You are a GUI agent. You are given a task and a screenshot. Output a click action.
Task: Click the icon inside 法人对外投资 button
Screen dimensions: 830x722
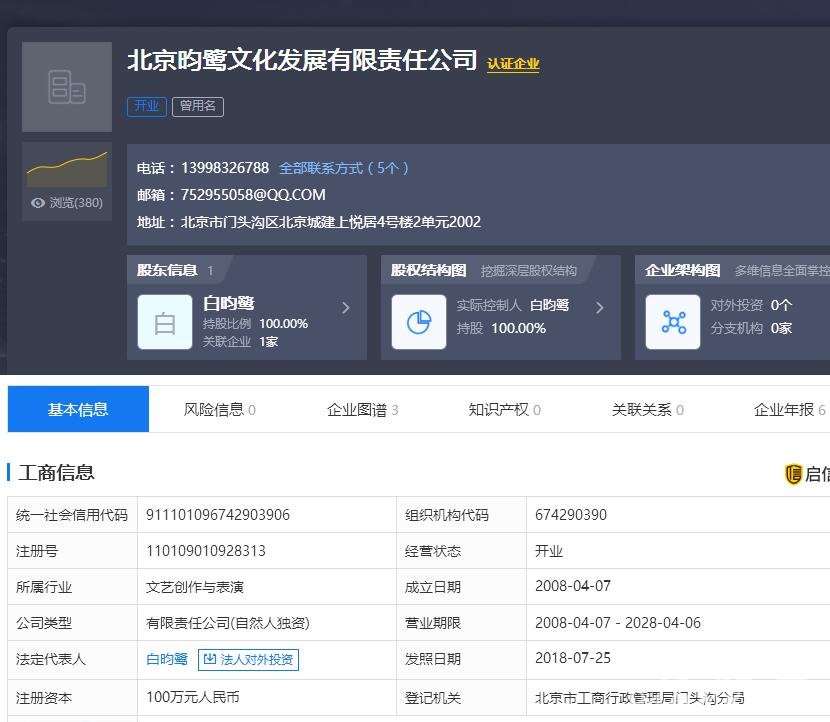click(x=210, y=659)
